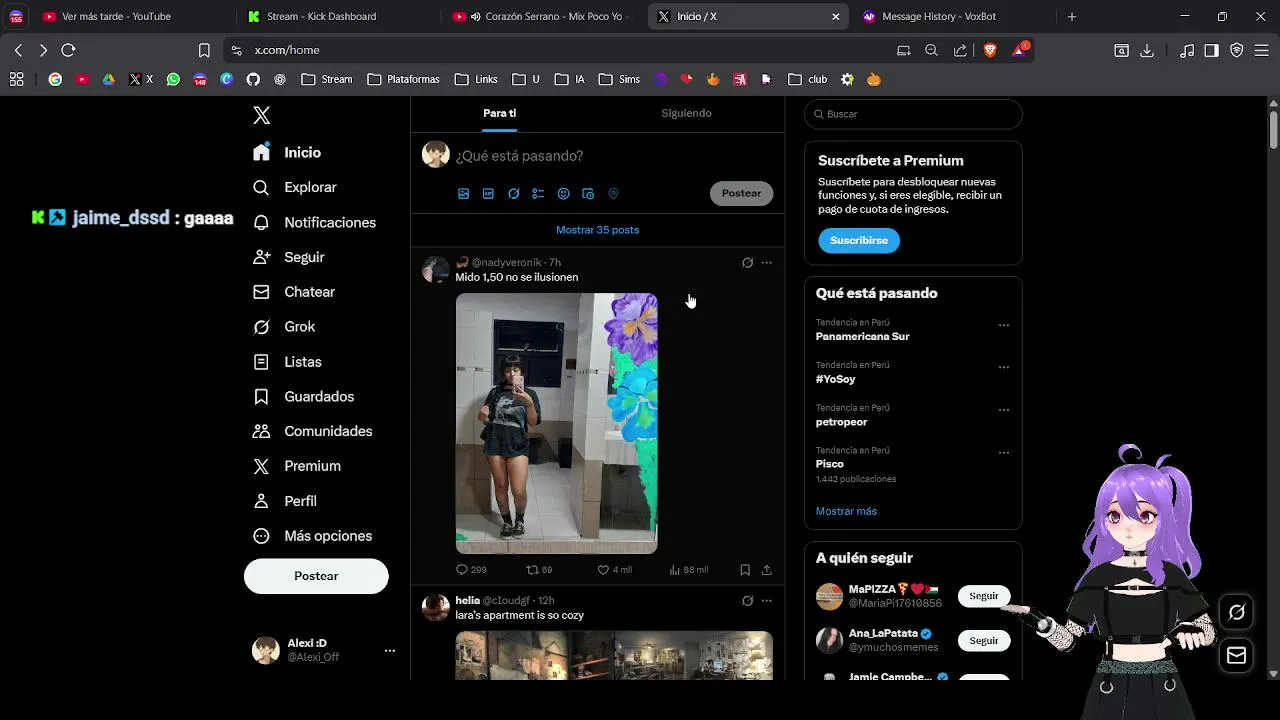
Task: Follow the MaPIZZA account
Action: coord(984,596)
